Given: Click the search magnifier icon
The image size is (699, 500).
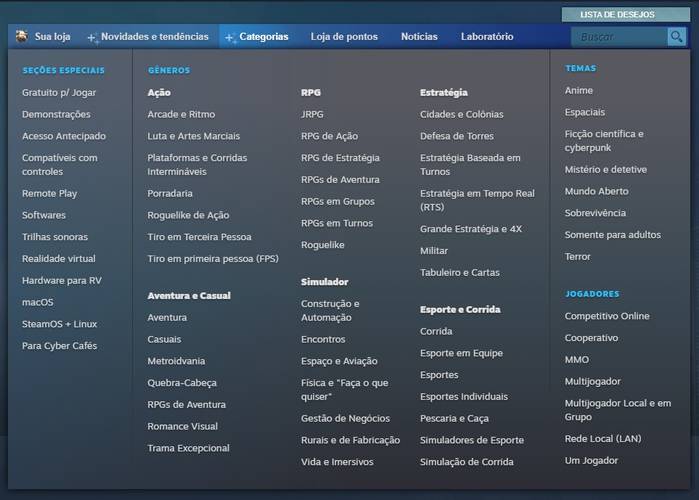Looking at the screenshot, I should click(x=676, y=37).
